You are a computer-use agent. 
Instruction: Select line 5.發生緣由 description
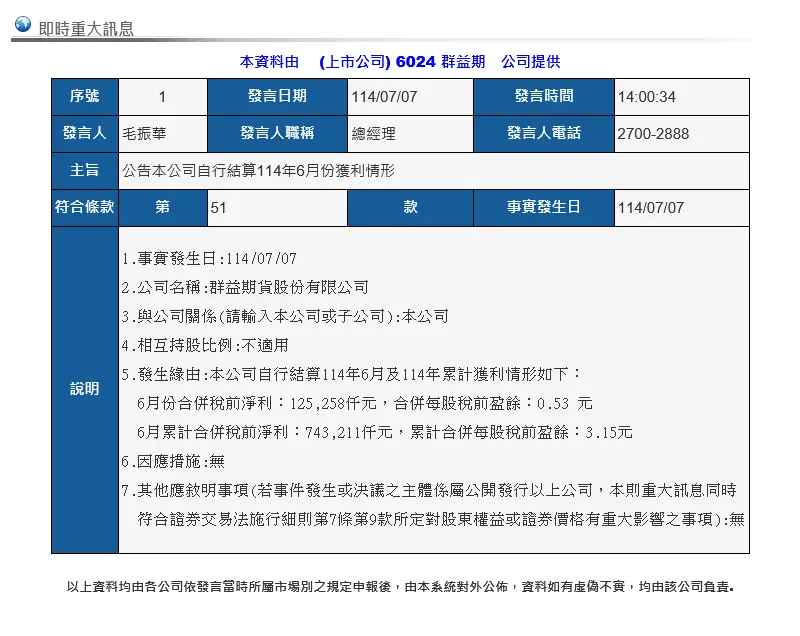351,374
